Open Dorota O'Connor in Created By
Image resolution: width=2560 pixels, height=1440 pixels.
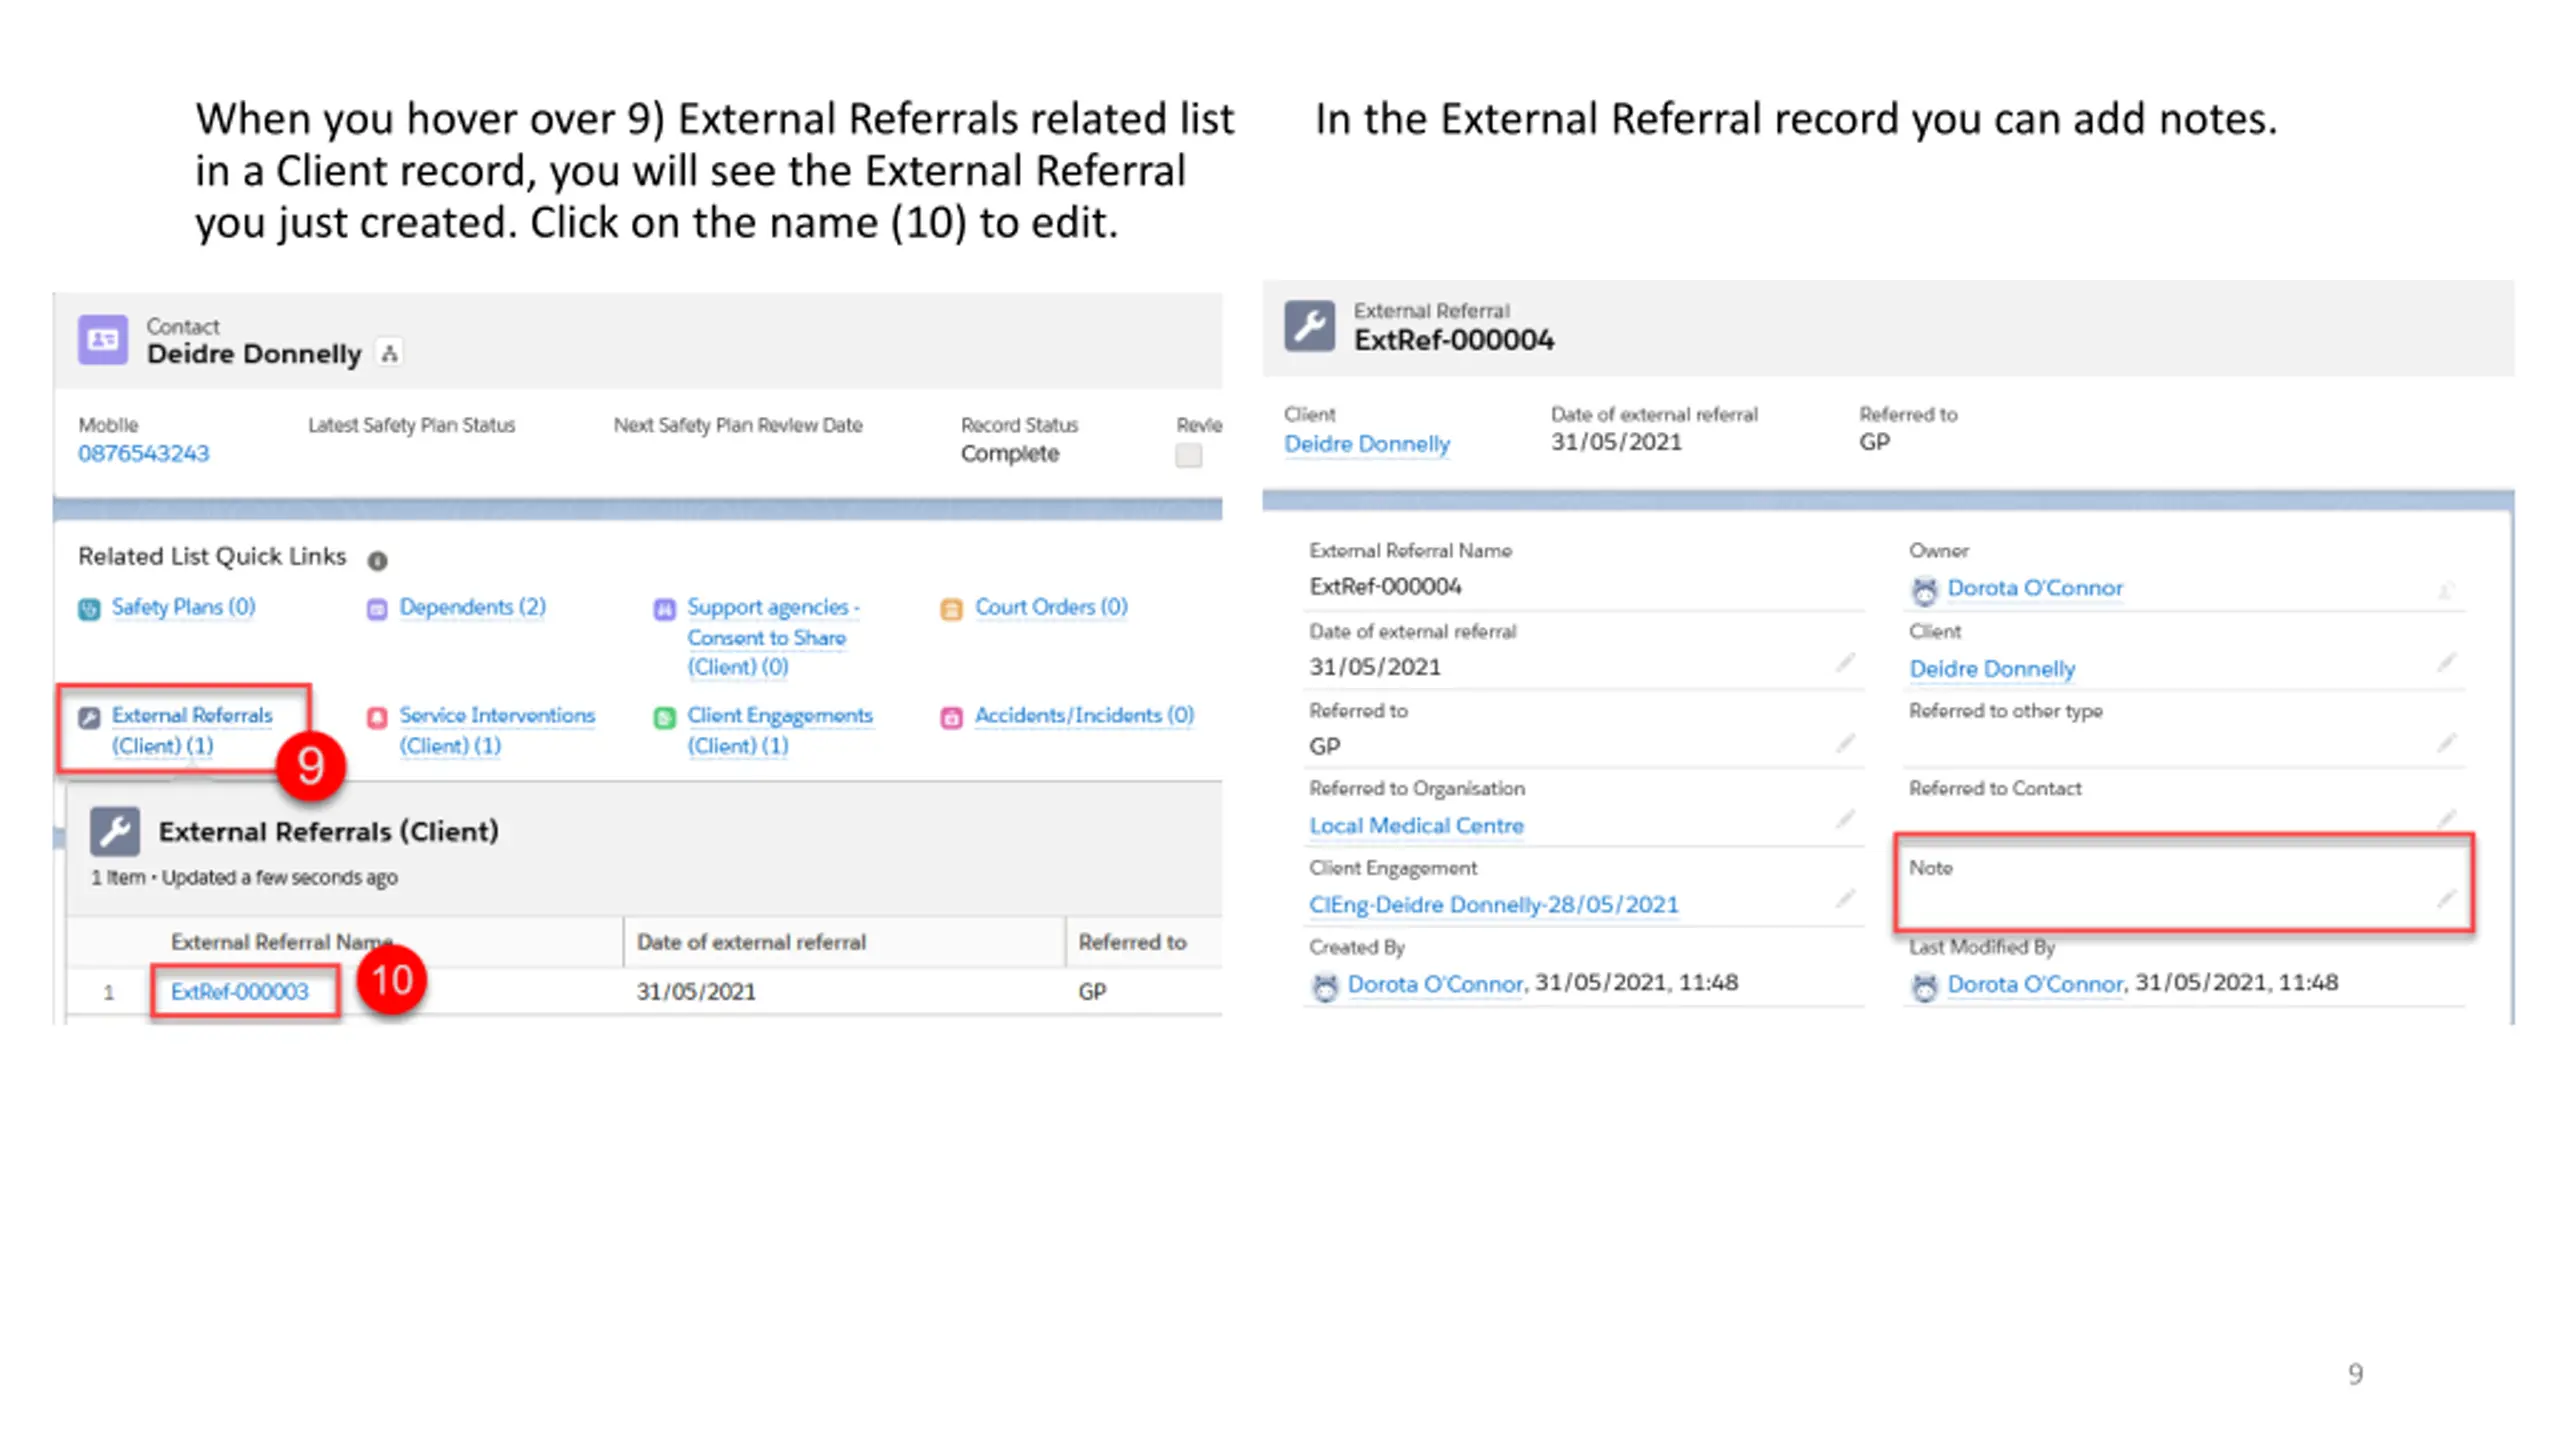(x=1436, y=984)
